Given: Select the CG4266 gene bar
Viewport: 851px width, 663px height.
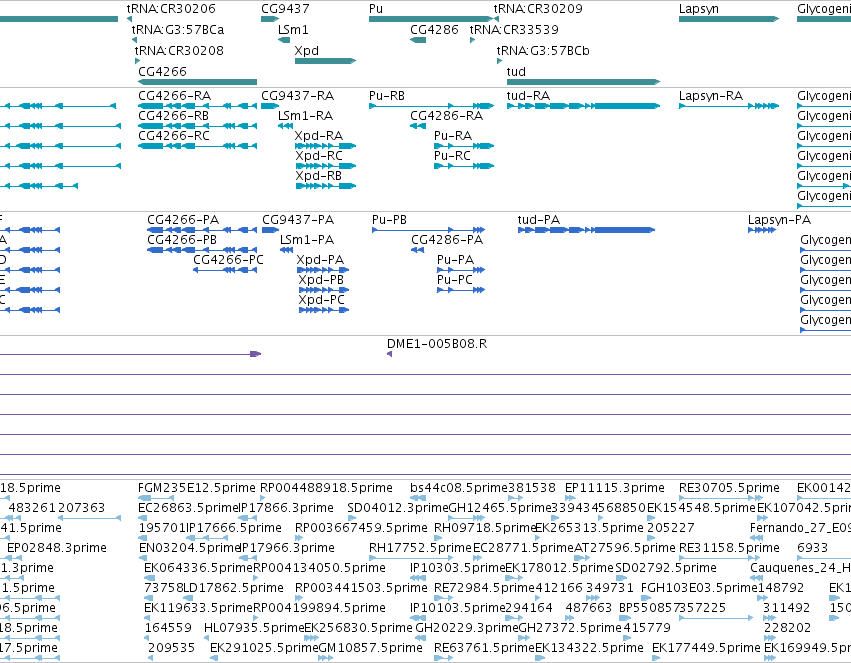Looking at the screenshot, I should [198, 82].
